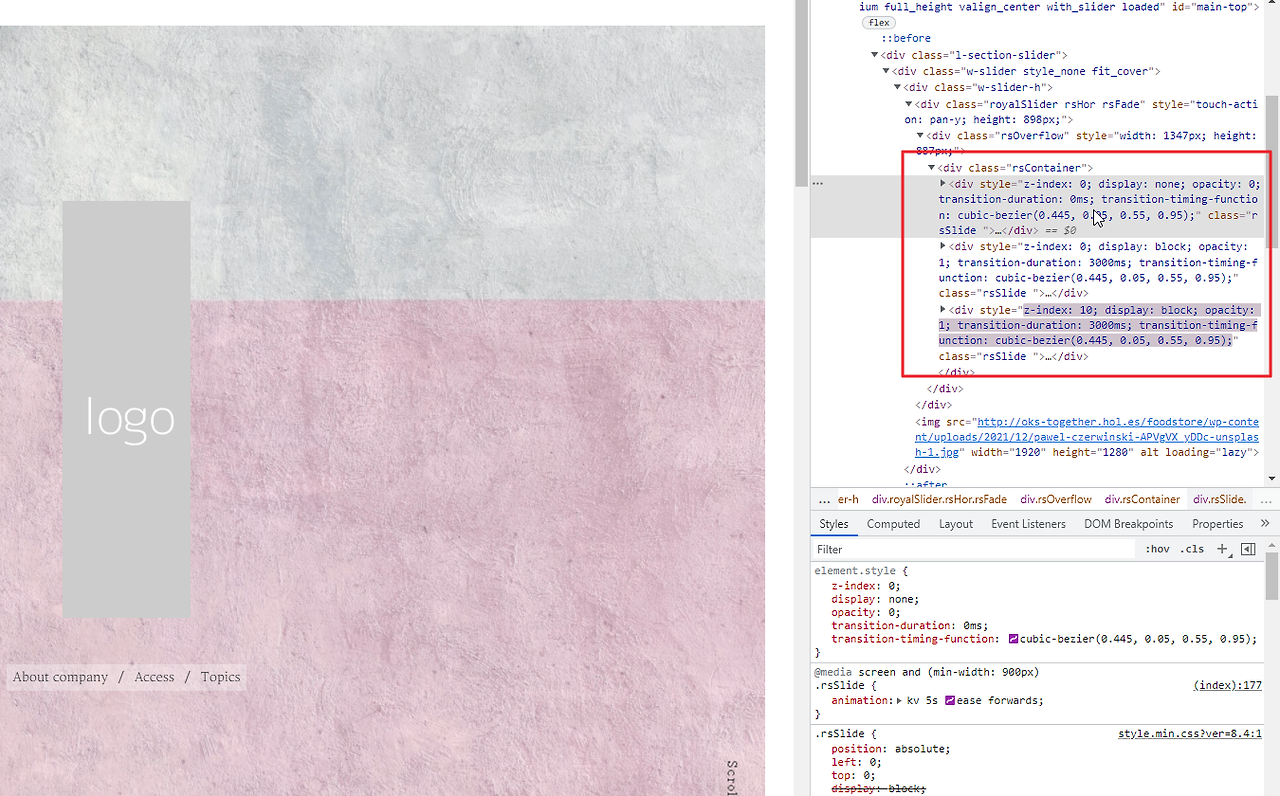This screenshot has height=796, width=1280.
Task: Click the right breadcrumb overflow ellipsis
Action: 1265,499
